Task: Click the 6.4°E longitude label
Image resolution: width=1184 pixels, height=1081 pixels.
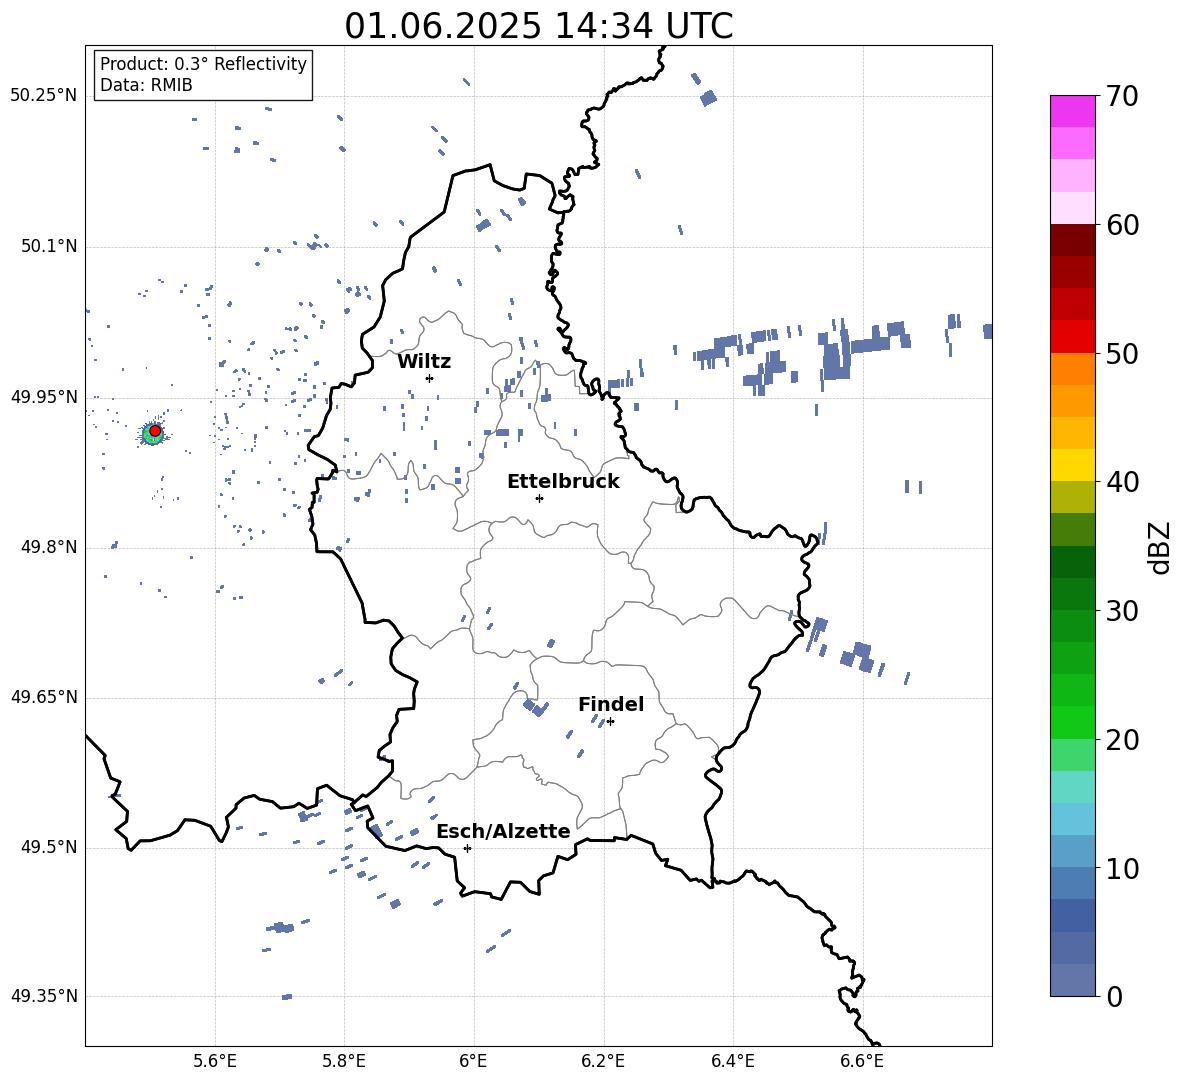Action: [732, 1061]
